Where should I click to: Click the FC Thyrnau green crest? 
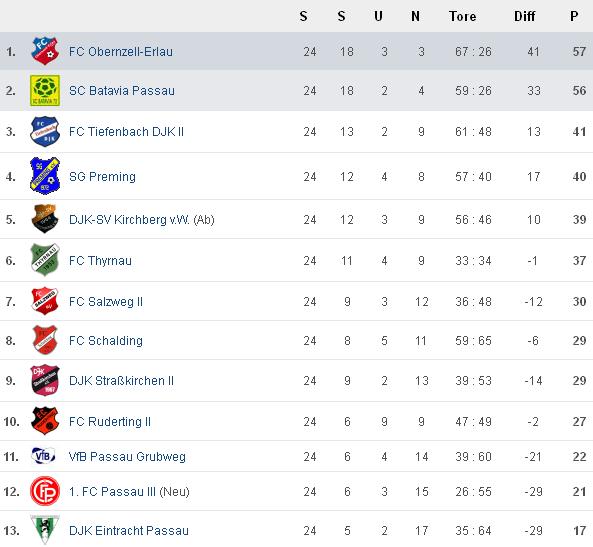(45, 260)
